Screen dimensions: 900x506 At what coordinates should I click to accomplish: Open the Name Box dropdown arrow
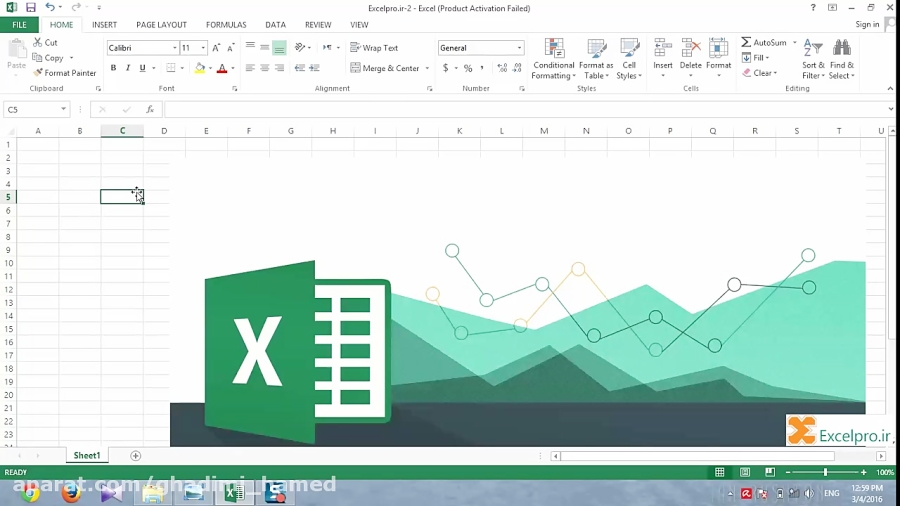[63, 109]
